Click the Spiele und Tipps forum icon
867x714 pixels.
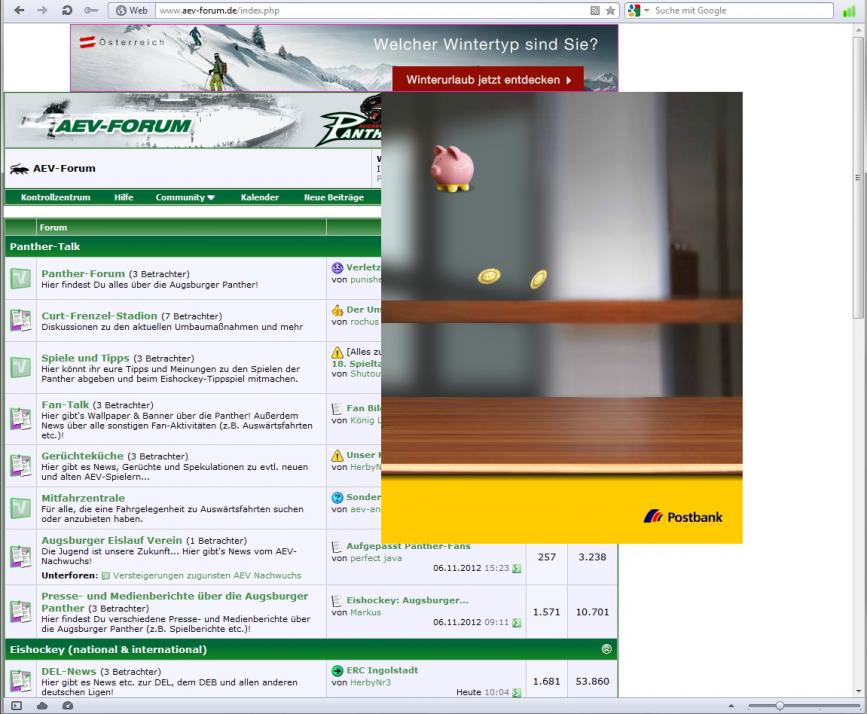tap(20, 367)
